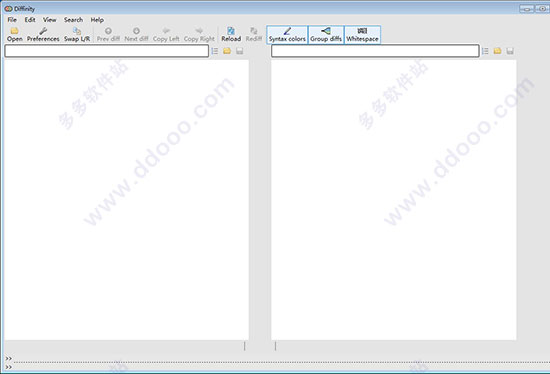
Task: Browse for right file with folder icon
Action: (497, 51)
